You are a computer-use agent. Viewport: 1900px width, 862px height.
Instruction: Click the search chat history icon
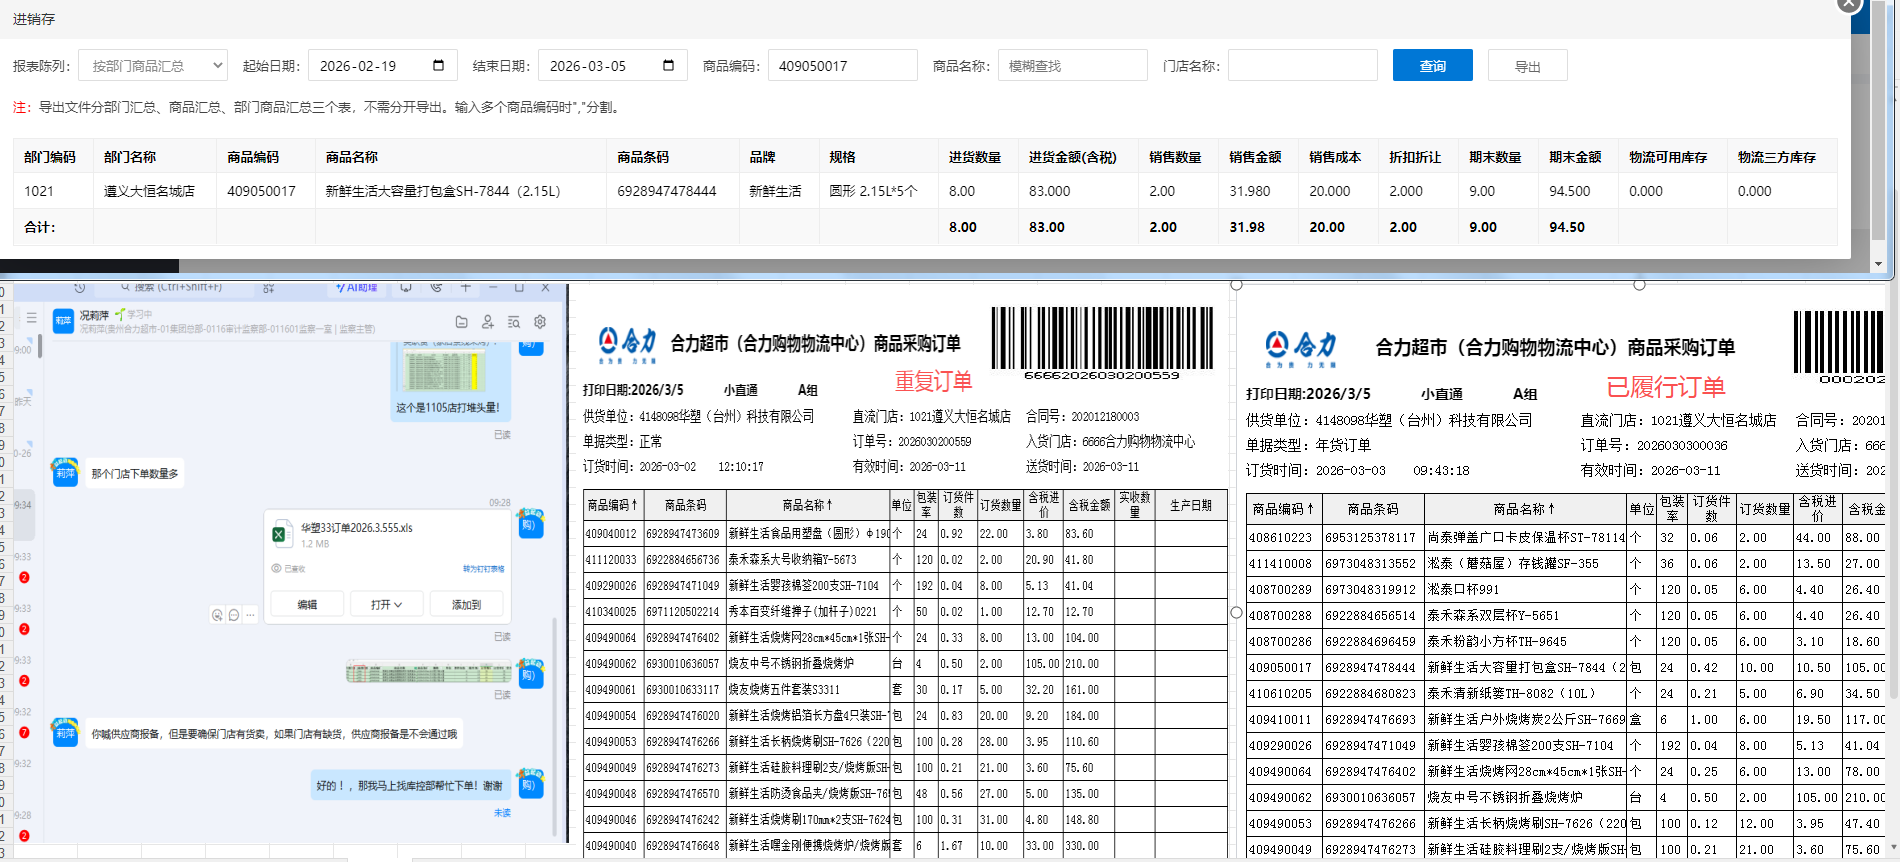coord(514,322)
